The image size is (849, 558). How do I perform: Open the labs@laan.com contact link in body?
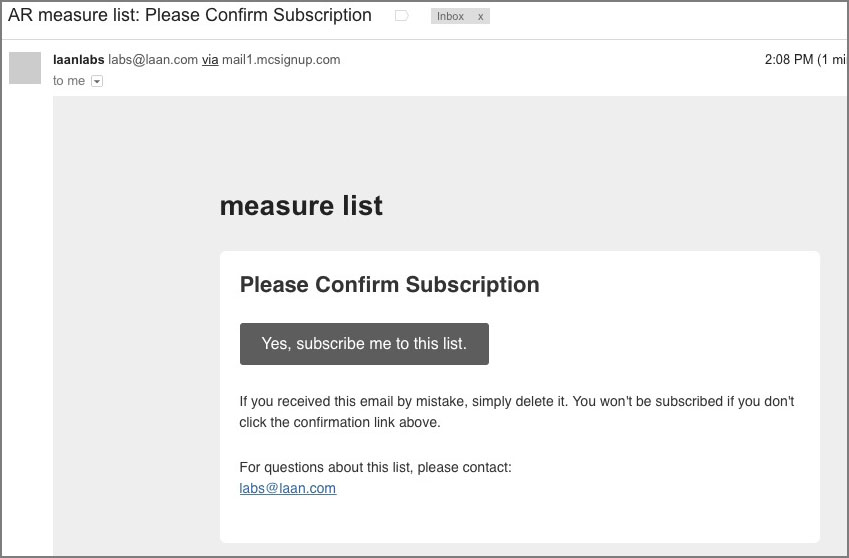click(288, 488)
